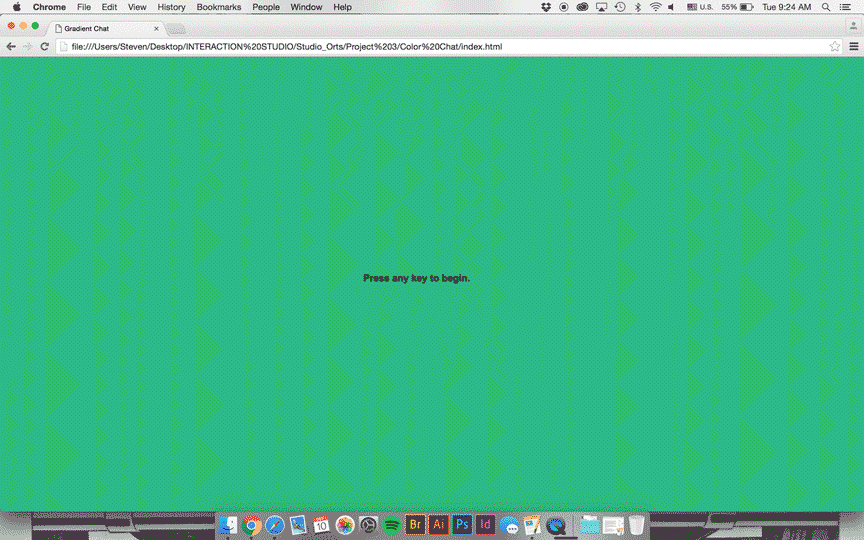Viewport: 864px width, 540px height.
Task: Toggle the Bluetooth menu bar icon
Action: (x=638, y=7)
